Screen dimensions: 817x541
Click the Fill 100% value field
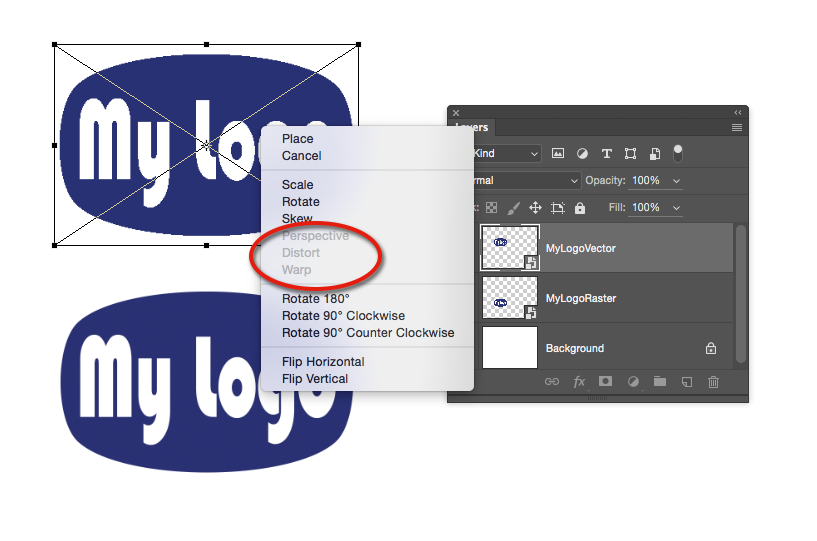[646, 207]
